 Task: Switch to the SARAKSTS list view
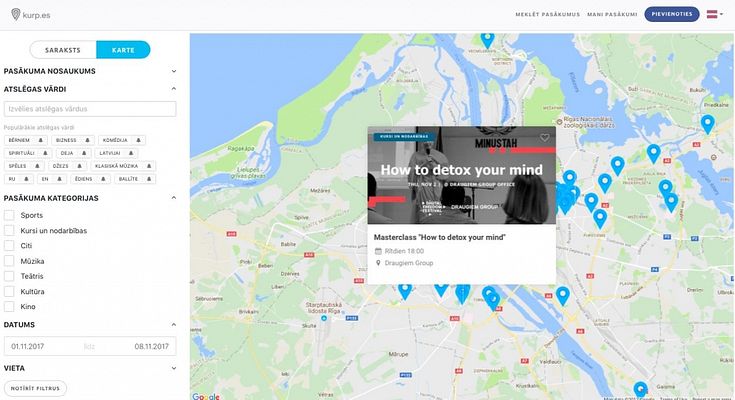[x=63, y=50]
